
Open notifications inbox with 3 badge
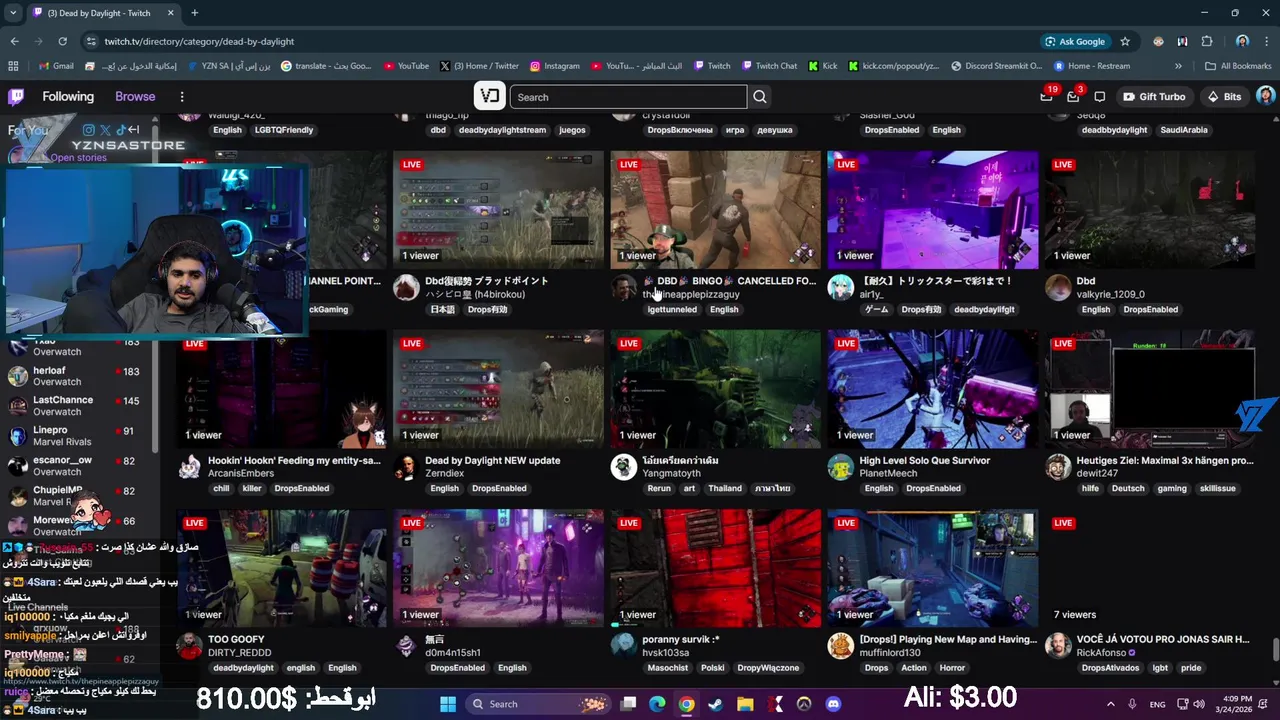coord(1073,96)
